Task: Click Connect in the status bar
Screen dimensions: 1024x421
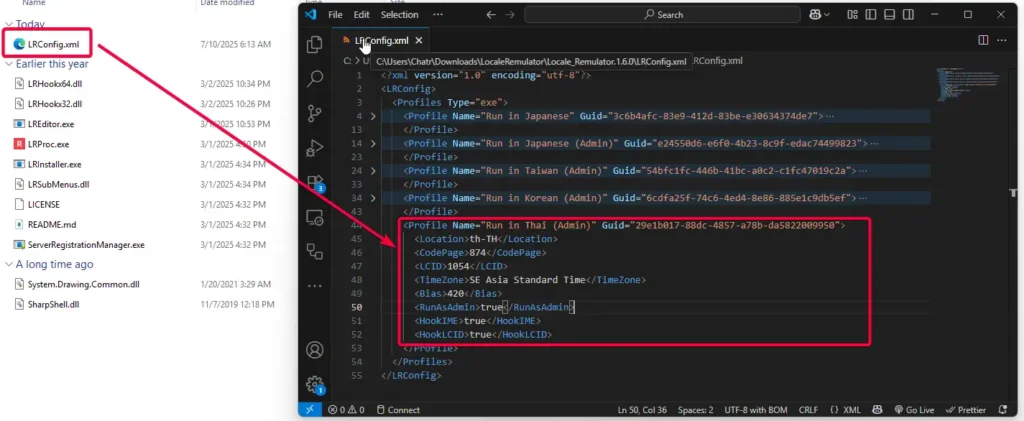Action: point(397,410)
